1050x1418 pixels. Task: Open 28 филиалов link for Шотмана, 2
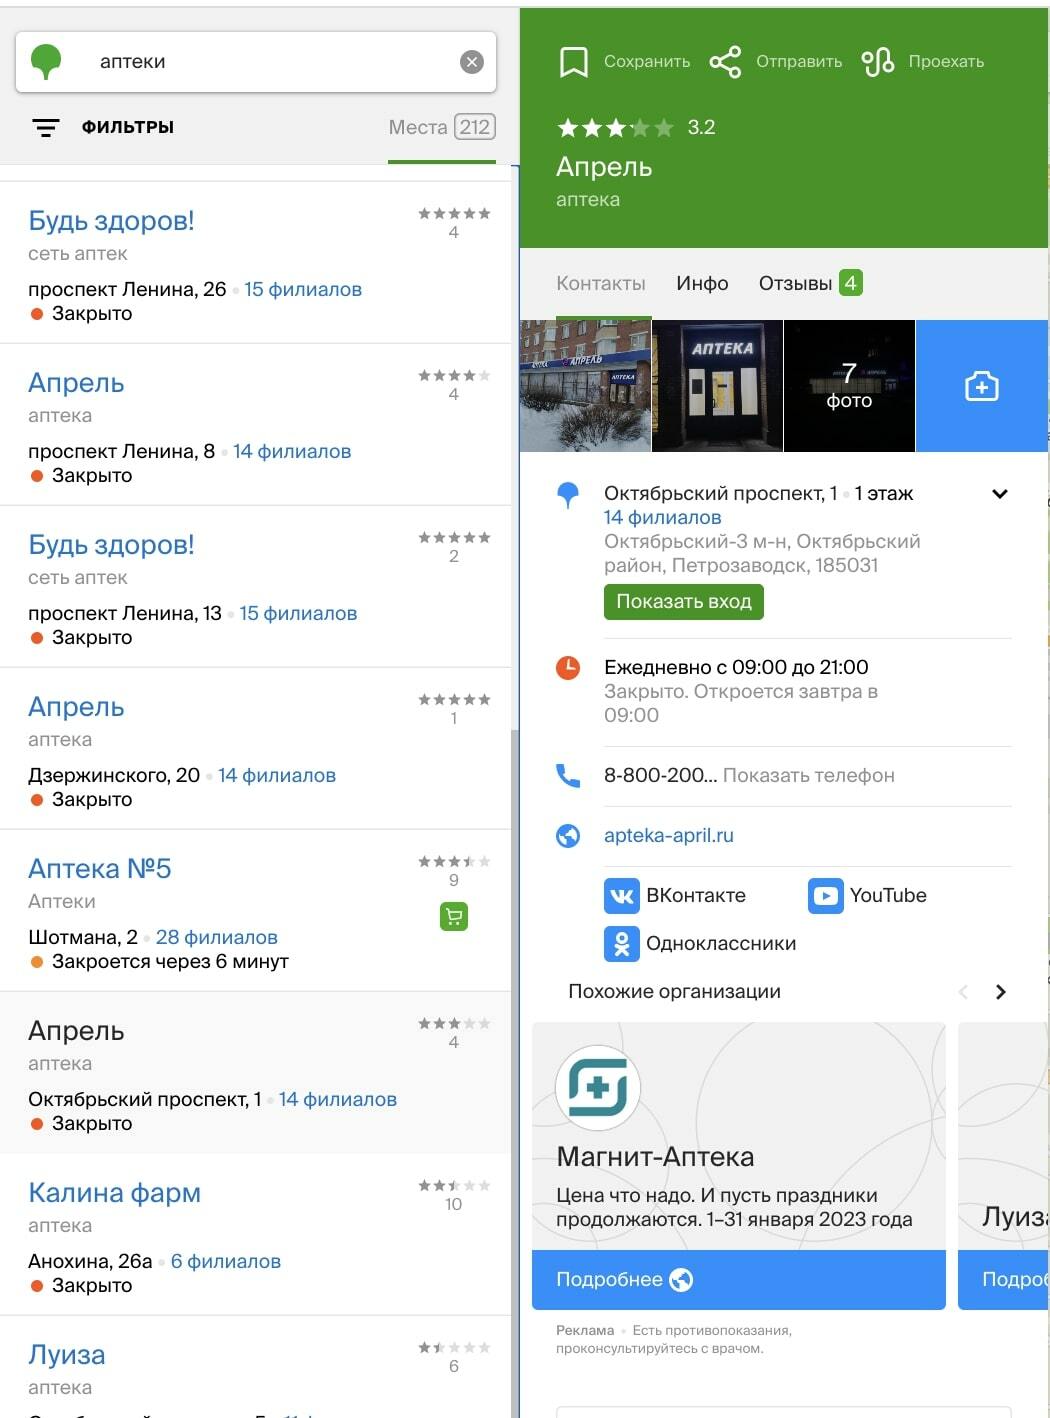pyautogui.click(x=217, y=937)
